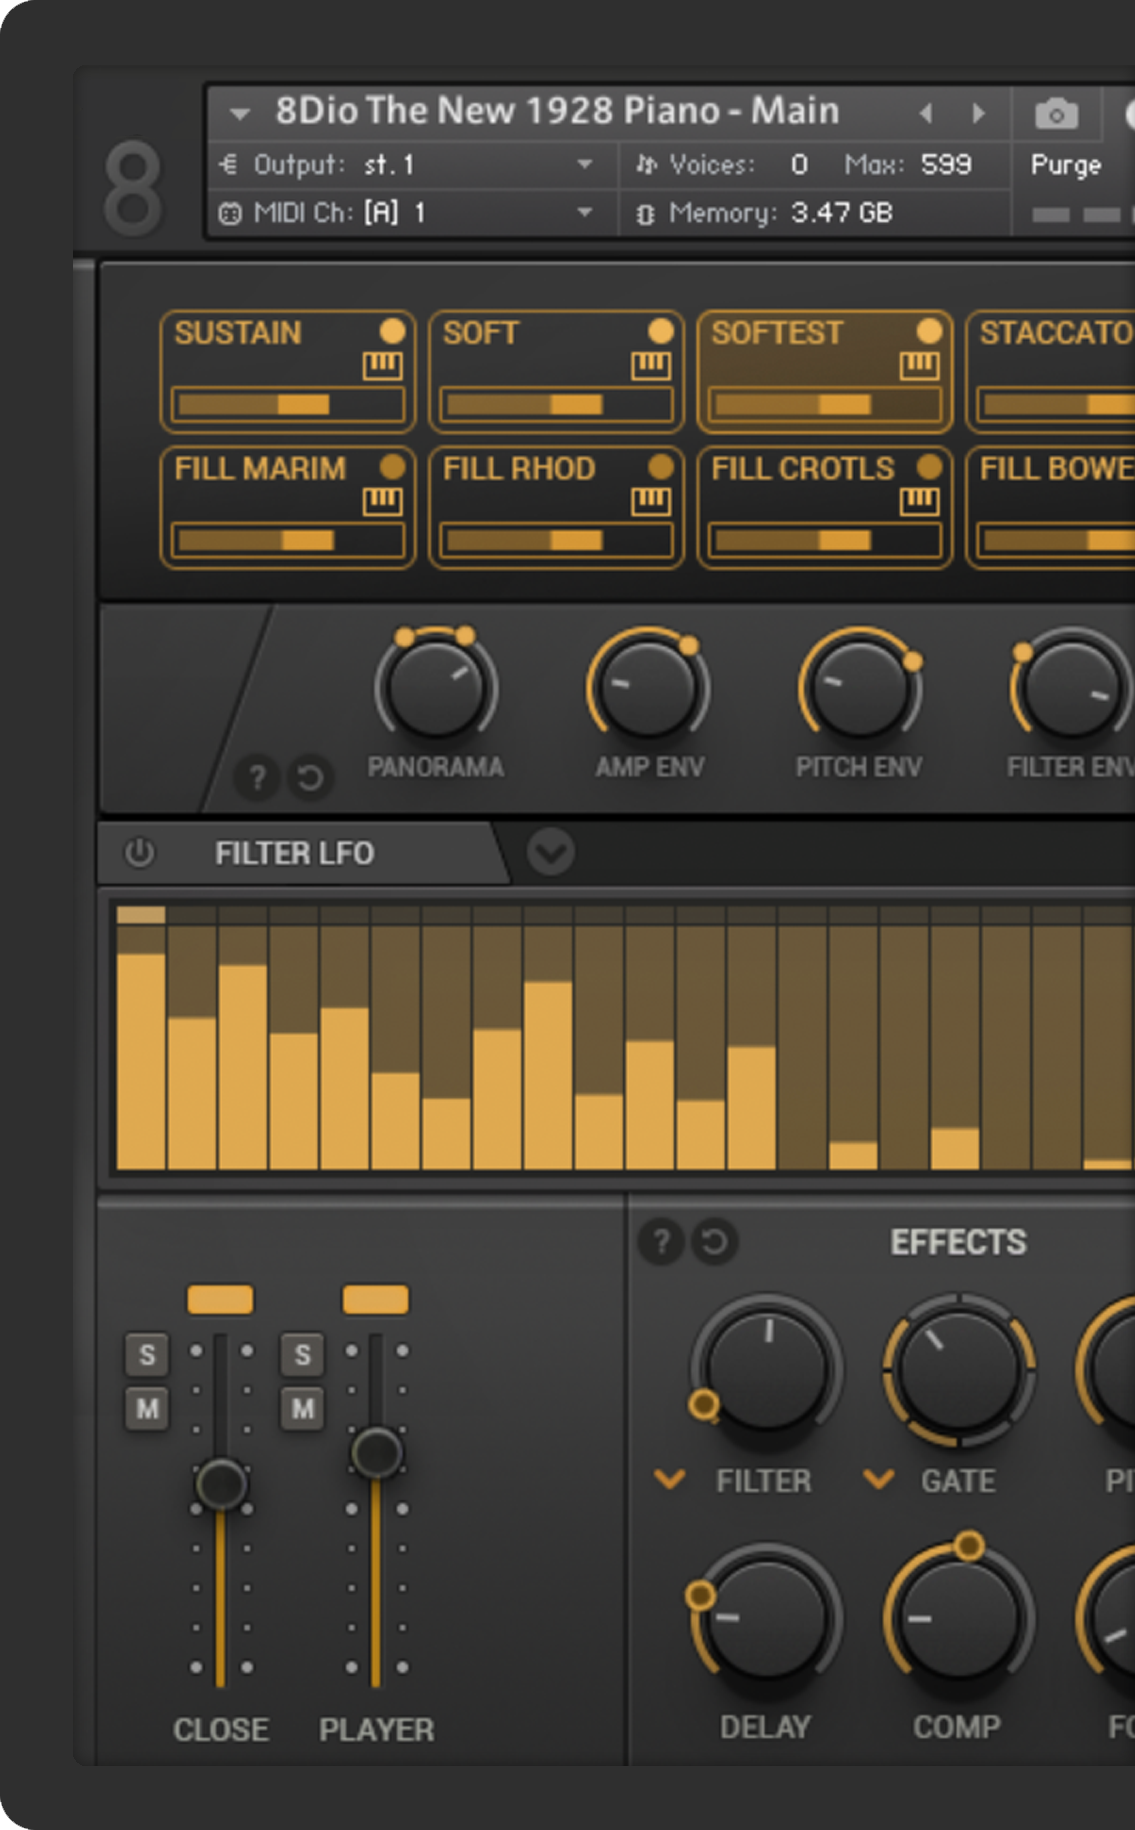Toggle the FILL MARIM load dot
The image size is (1135, 1830).
[392, 466]
